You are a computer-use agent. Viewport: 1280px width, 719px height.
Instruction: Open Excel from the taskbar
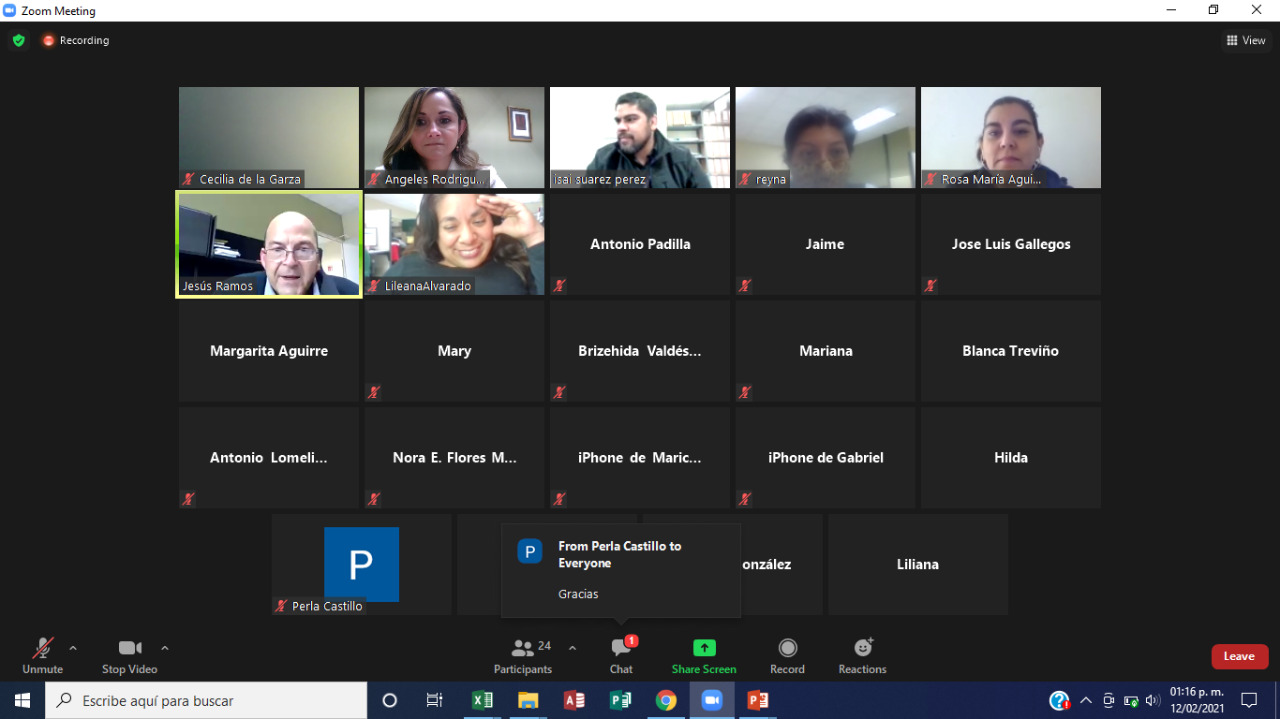tap(482, 700)
